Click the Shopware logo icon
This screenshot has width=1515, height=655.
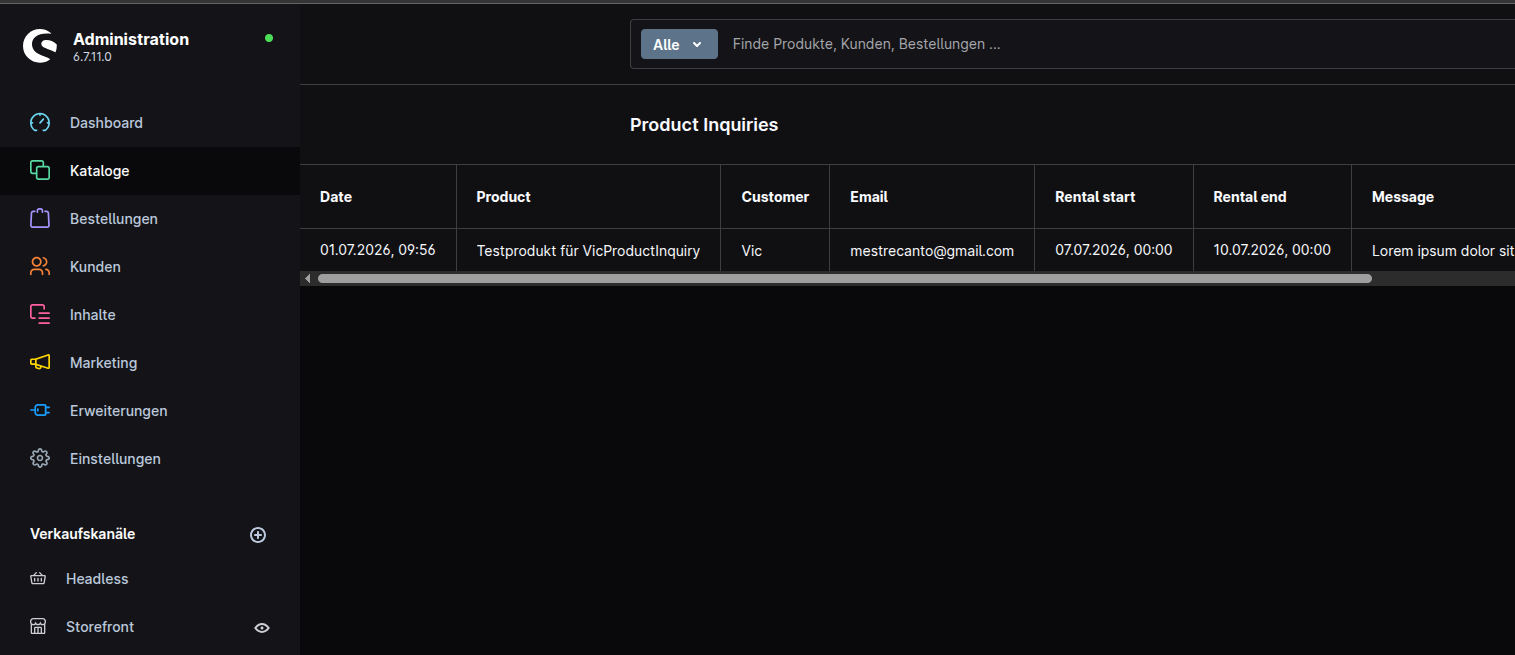[x=40, y=46]
